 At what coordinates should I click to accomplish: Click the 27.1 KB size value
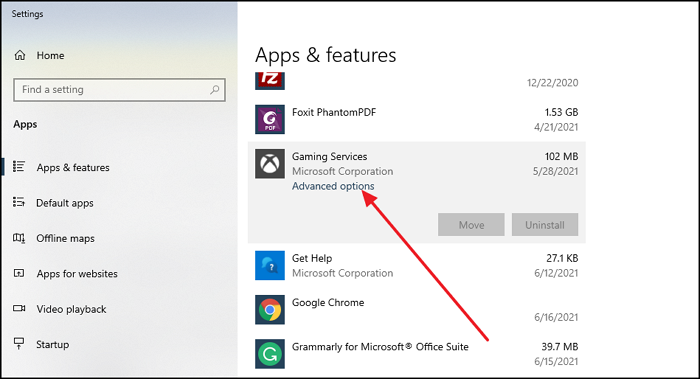tap(562, 258)
